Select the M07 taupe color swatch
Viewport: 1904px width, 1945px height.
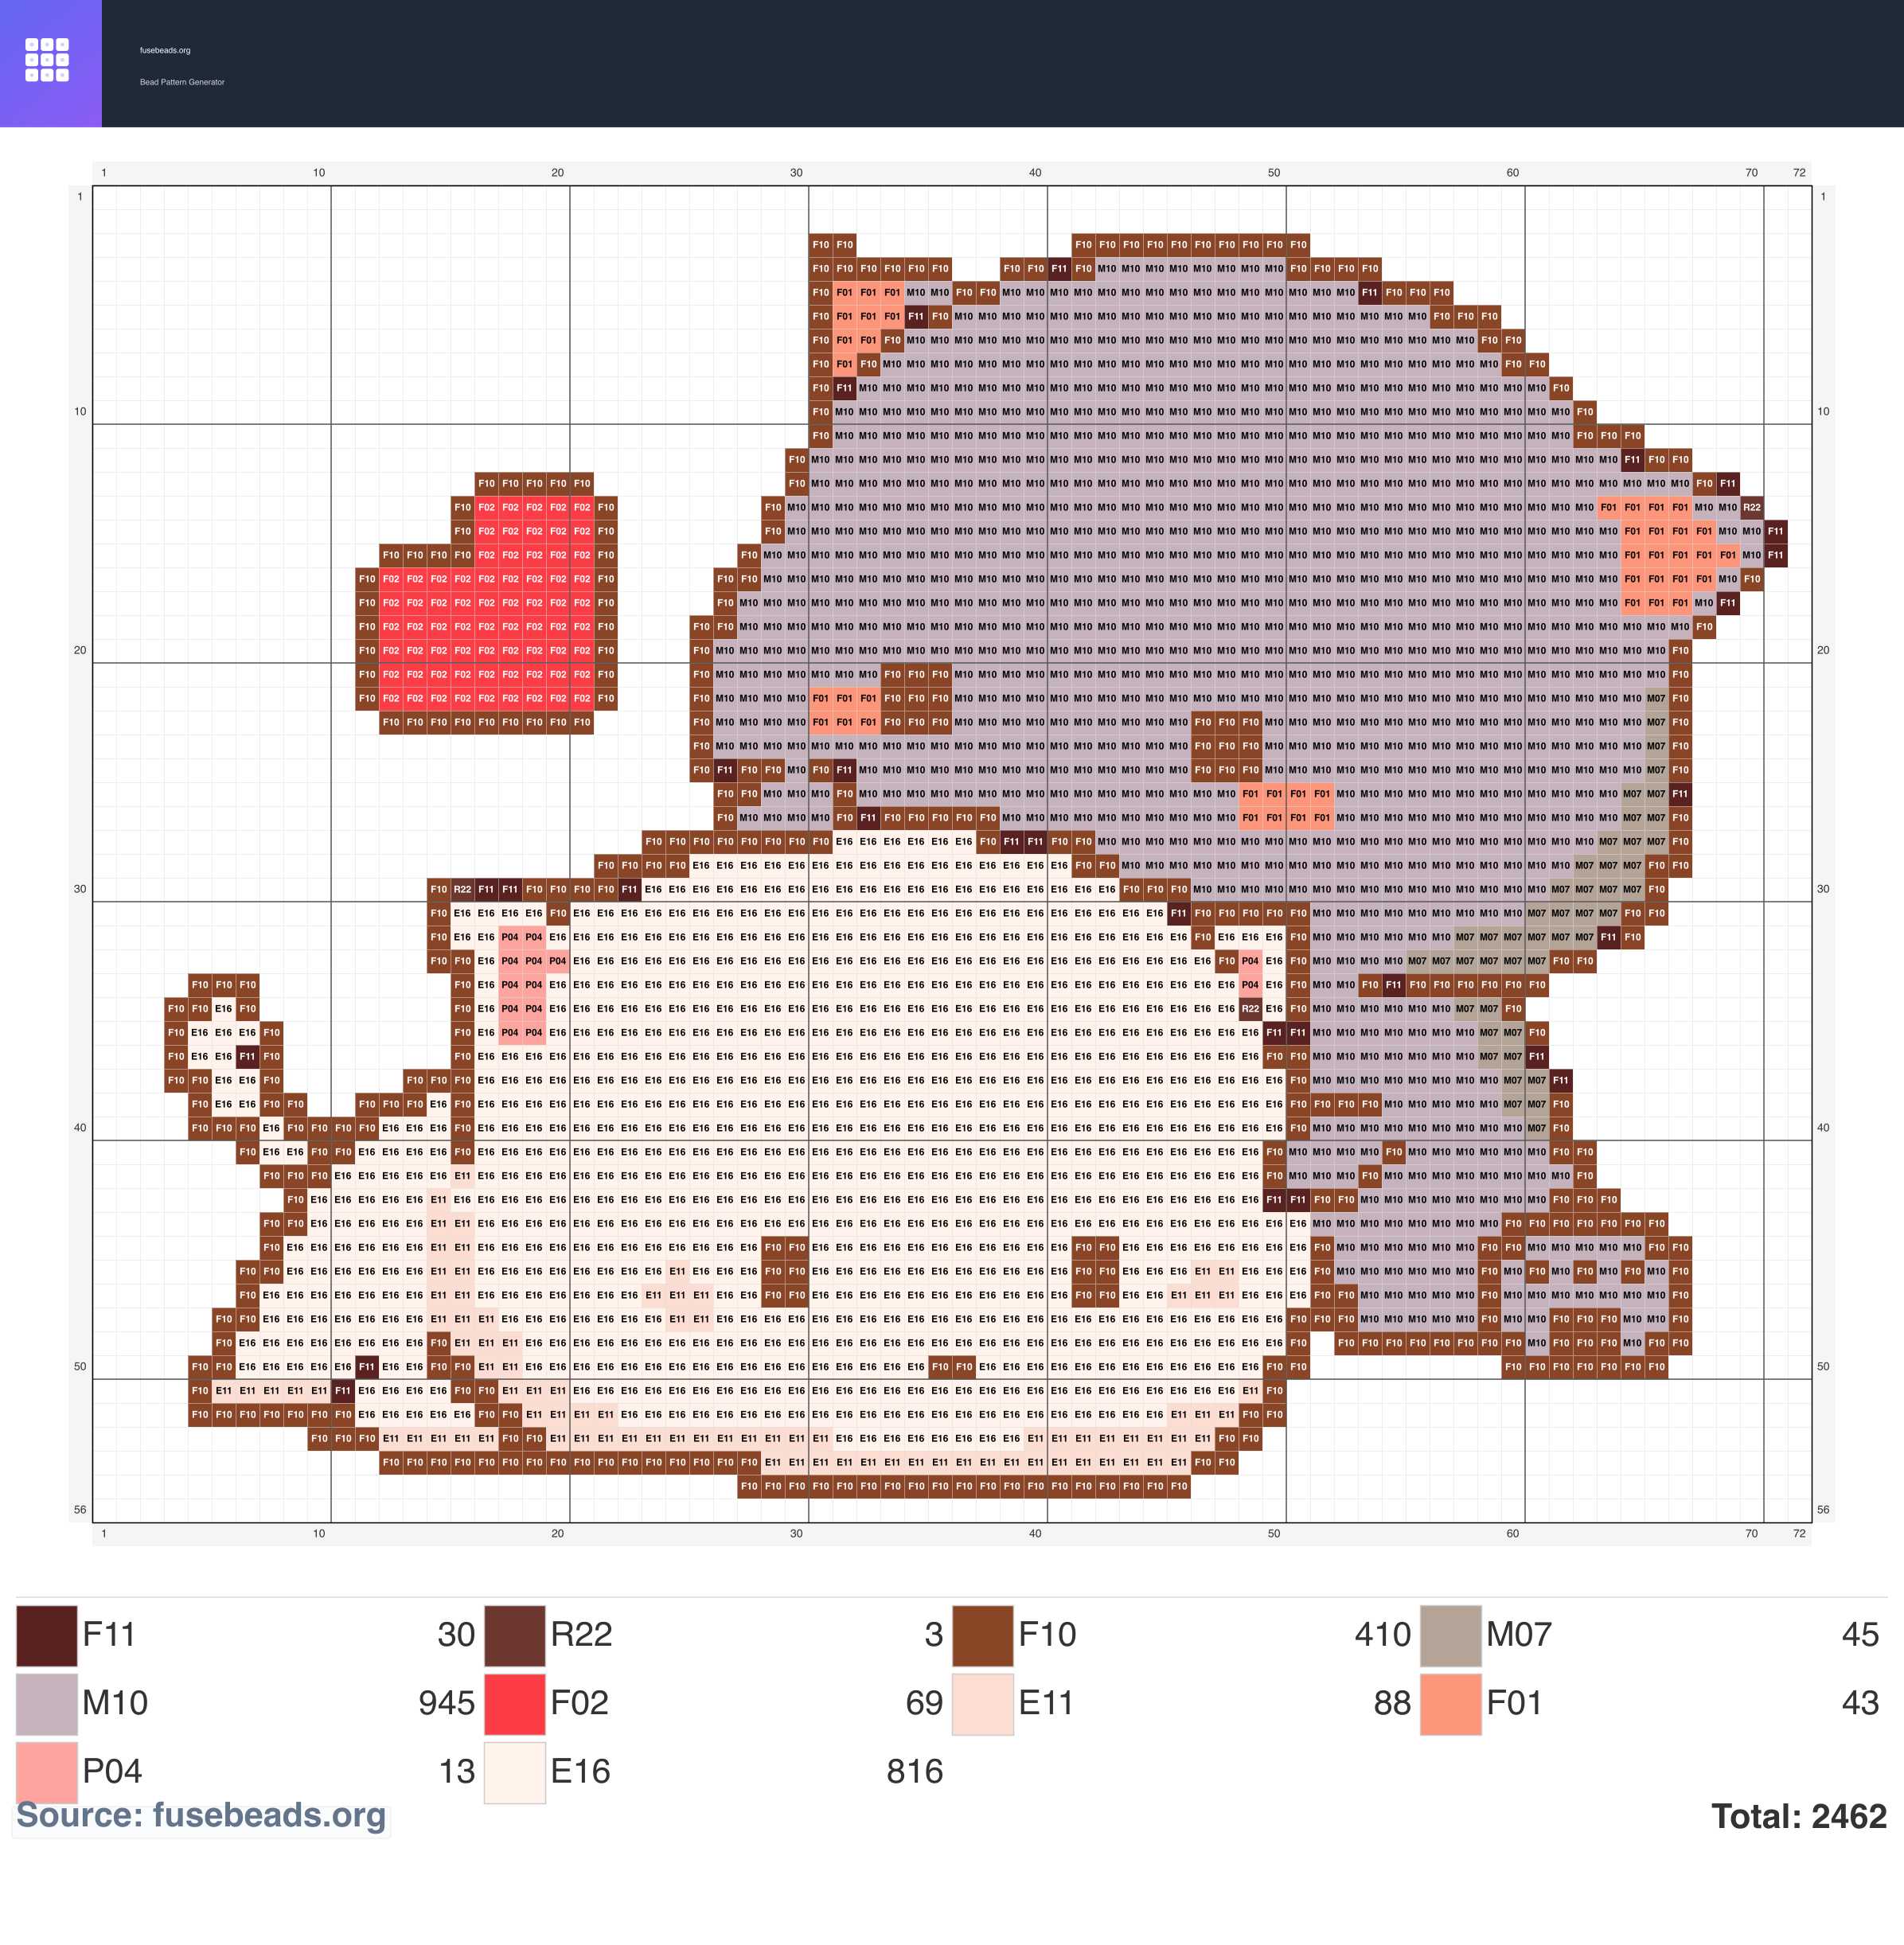[x=1451, y=1635]
